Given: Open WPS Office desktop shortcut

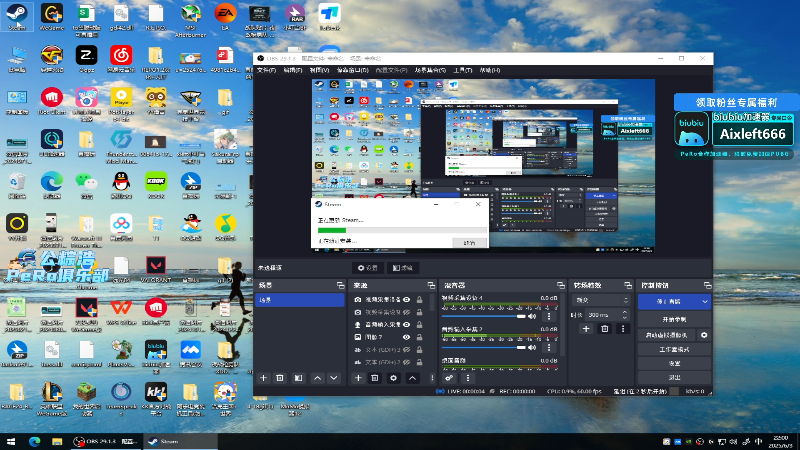Looking at the screenshot, I should (121, 311).
